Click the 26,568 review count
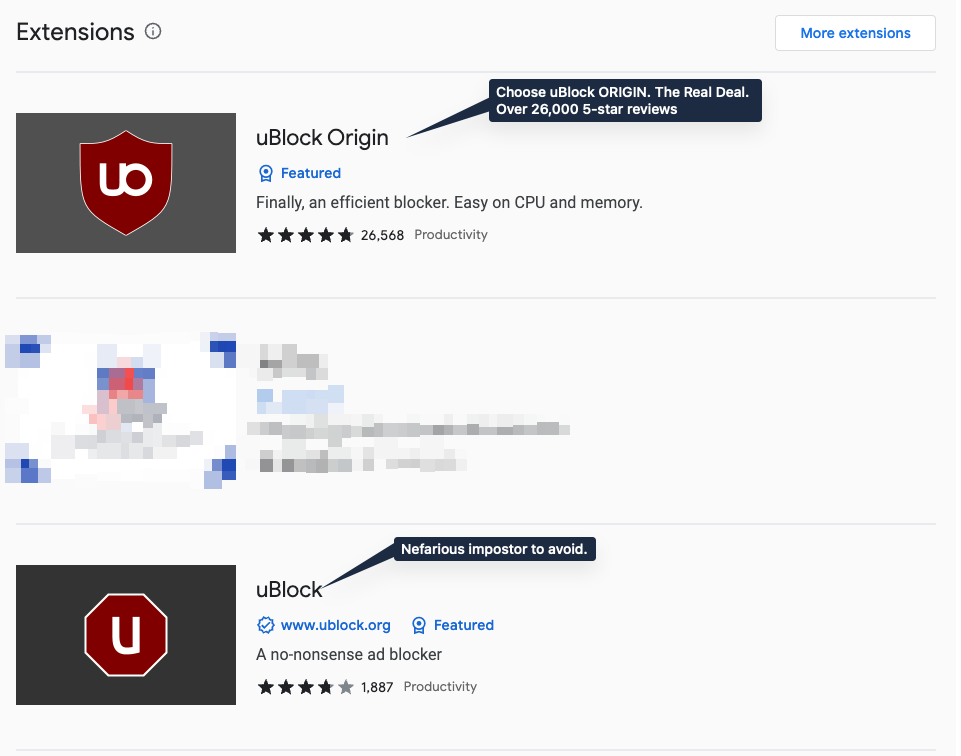Screen dimensions: 961x756 pos(382,235)
